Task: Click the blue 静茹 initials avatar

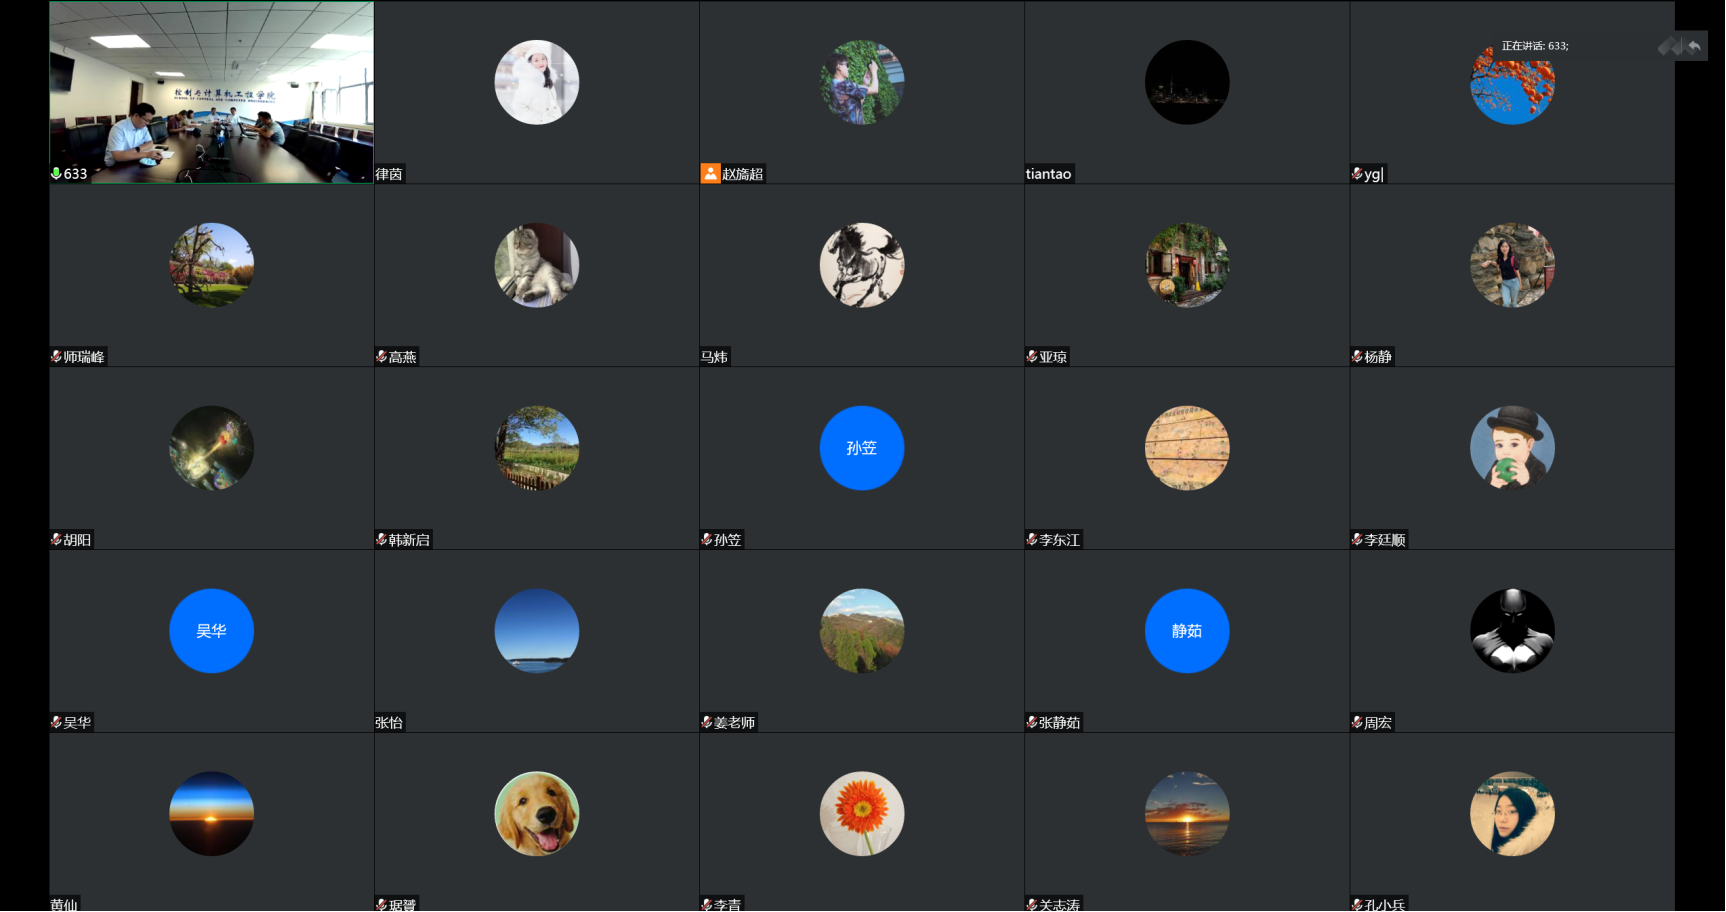Action: 1186,631
